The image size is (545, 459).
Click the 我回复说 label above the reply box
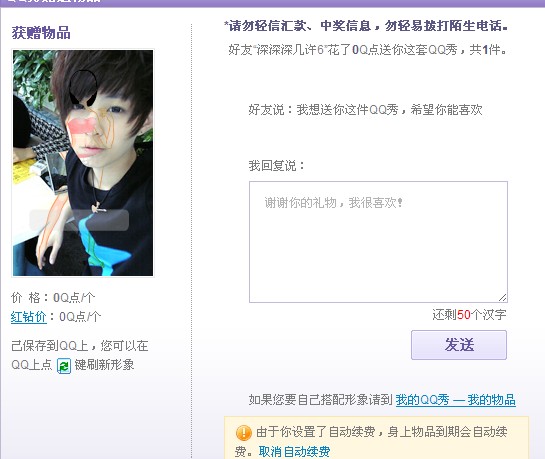pos(277,166)
